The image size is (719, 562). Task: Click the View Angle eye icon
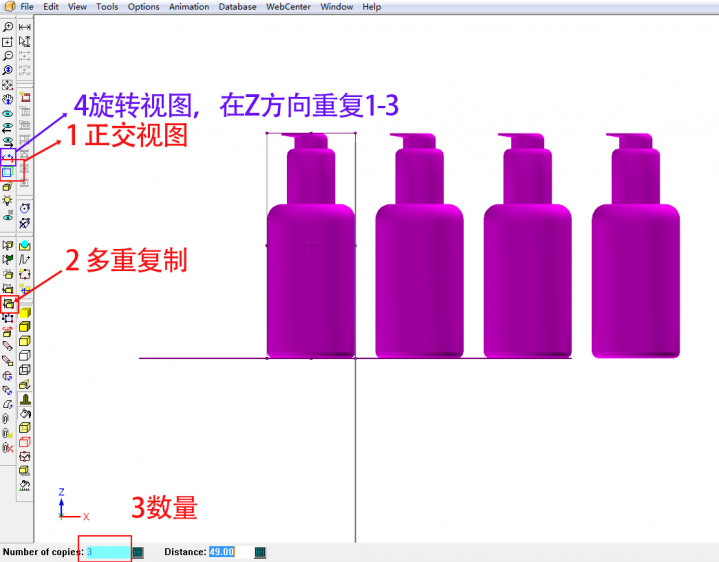click(x=8, y=114)
